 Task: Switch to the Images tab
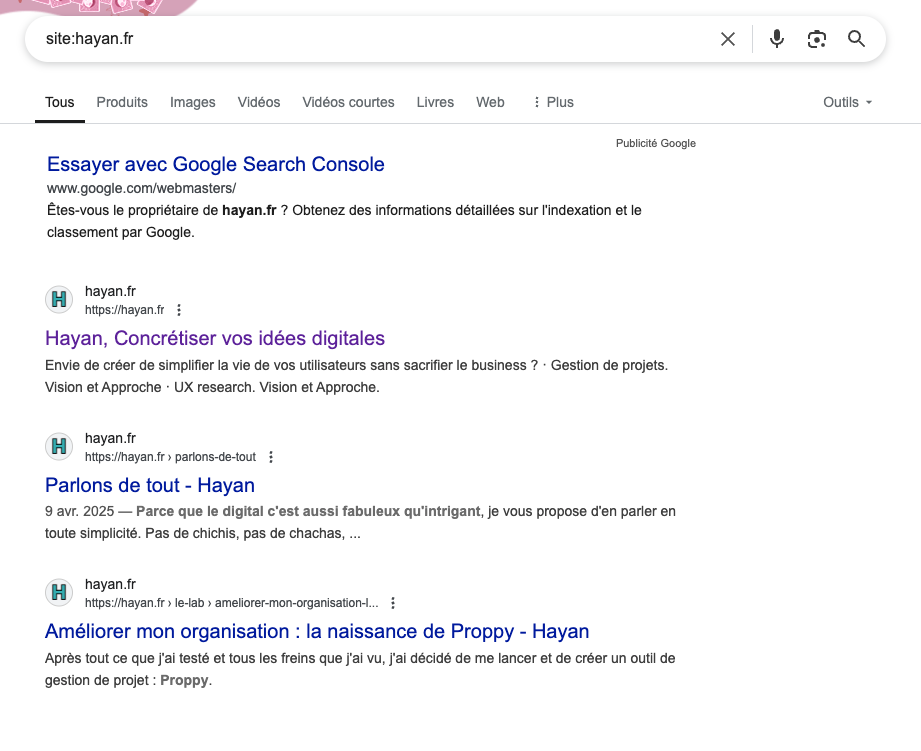tap(193, 102)
